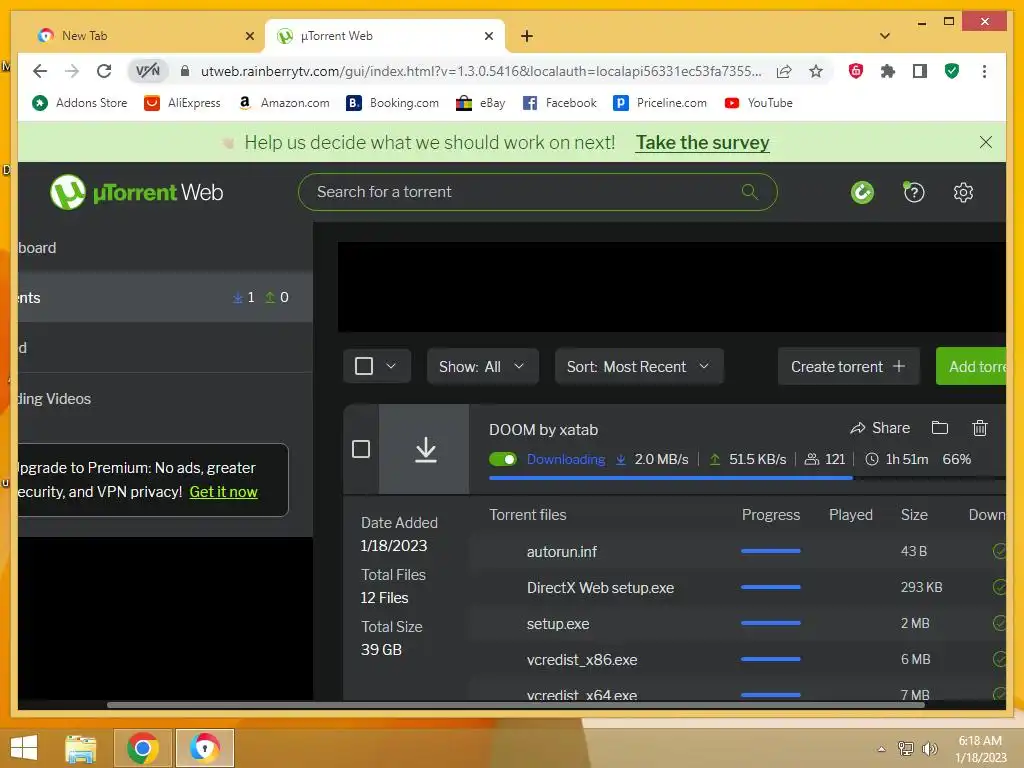This screenshot has width=1024, height=768.
Task: Open the tab search chevron
Action: coord(885,36)
